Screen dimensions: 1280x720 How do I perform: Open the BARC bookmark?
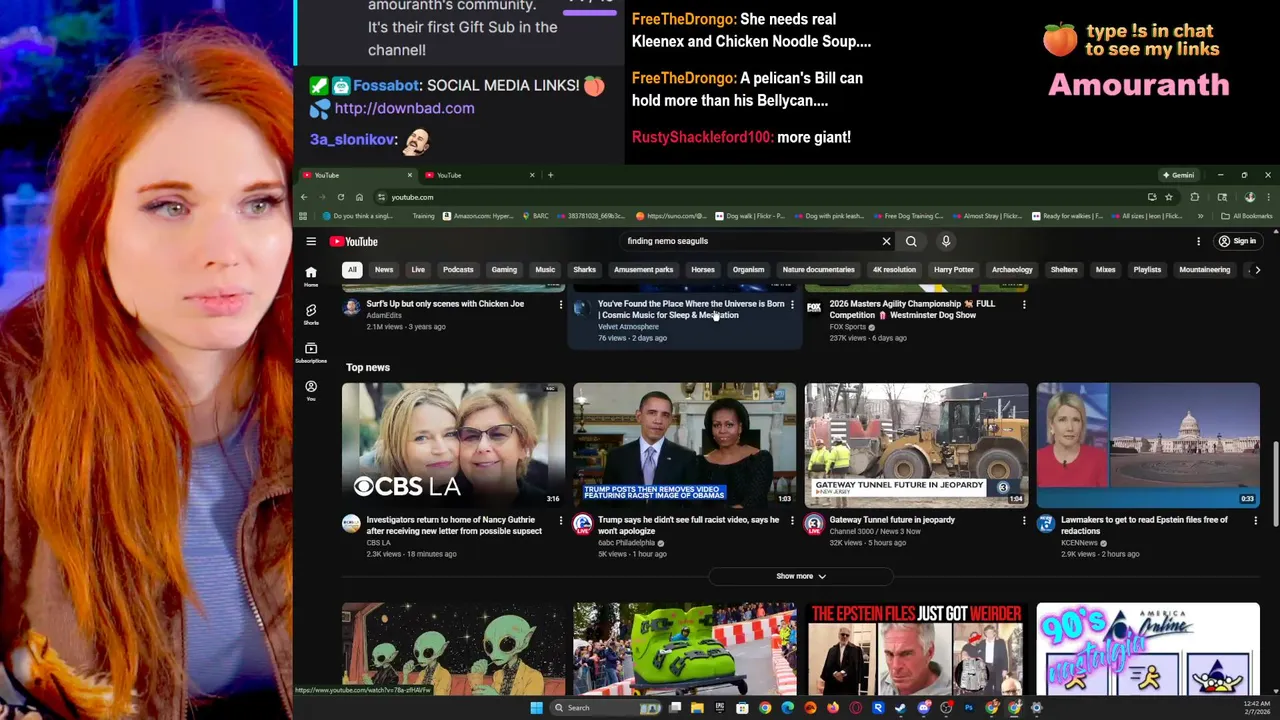coord(535,216)
